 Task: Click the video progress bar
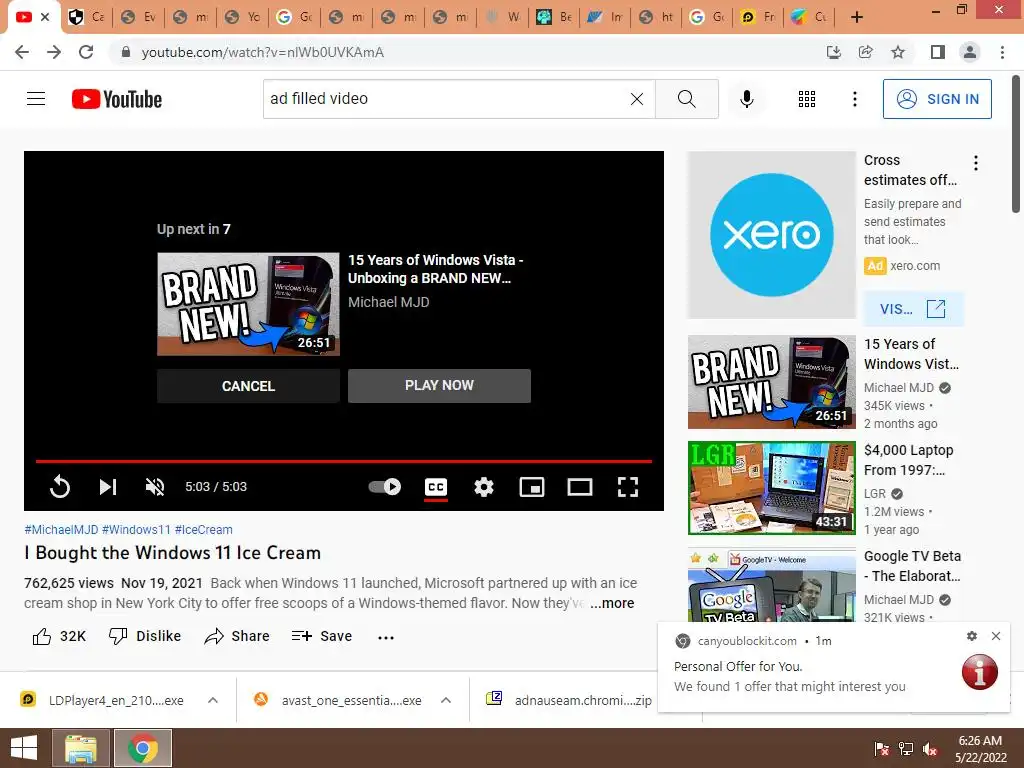pos(344,461)
